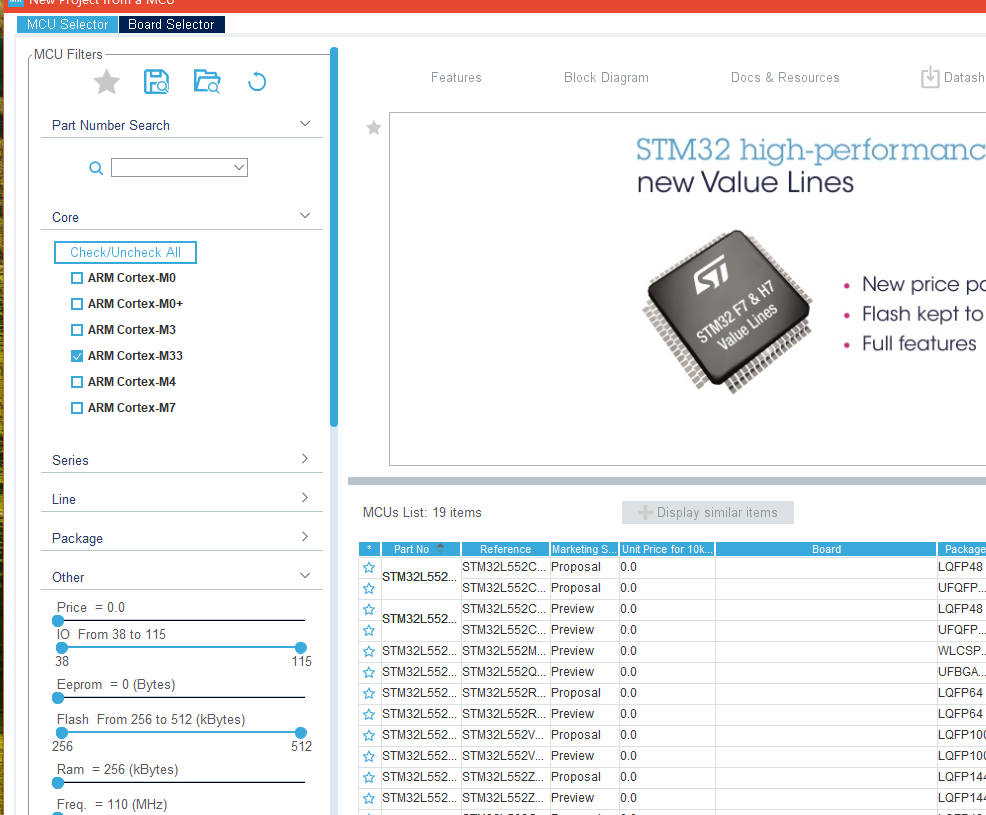Favorite the STM32L552Z Proposal row star

pos(368,777)
